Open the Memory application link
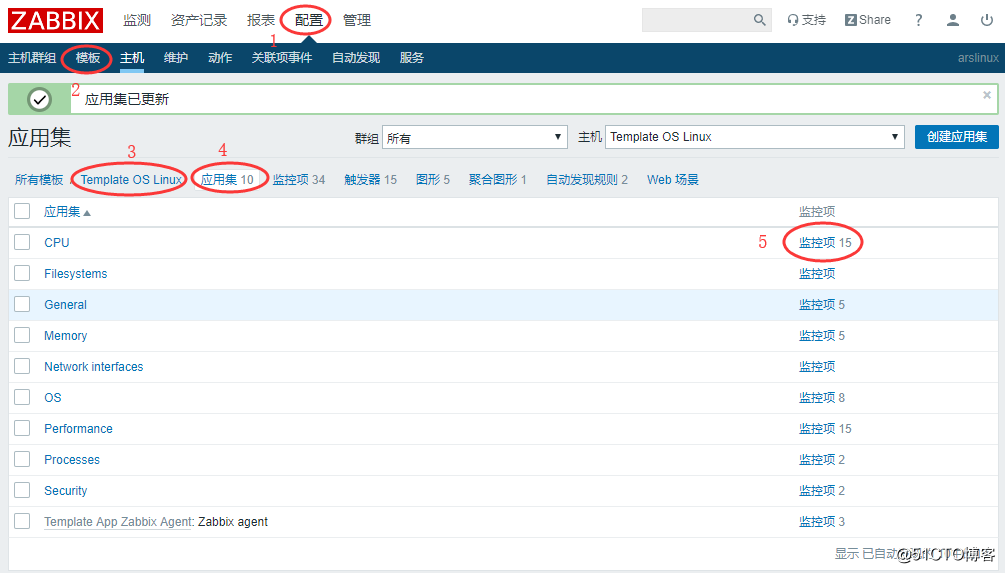This screenshot has width=1005, height=573. click(x=65, y=336)
